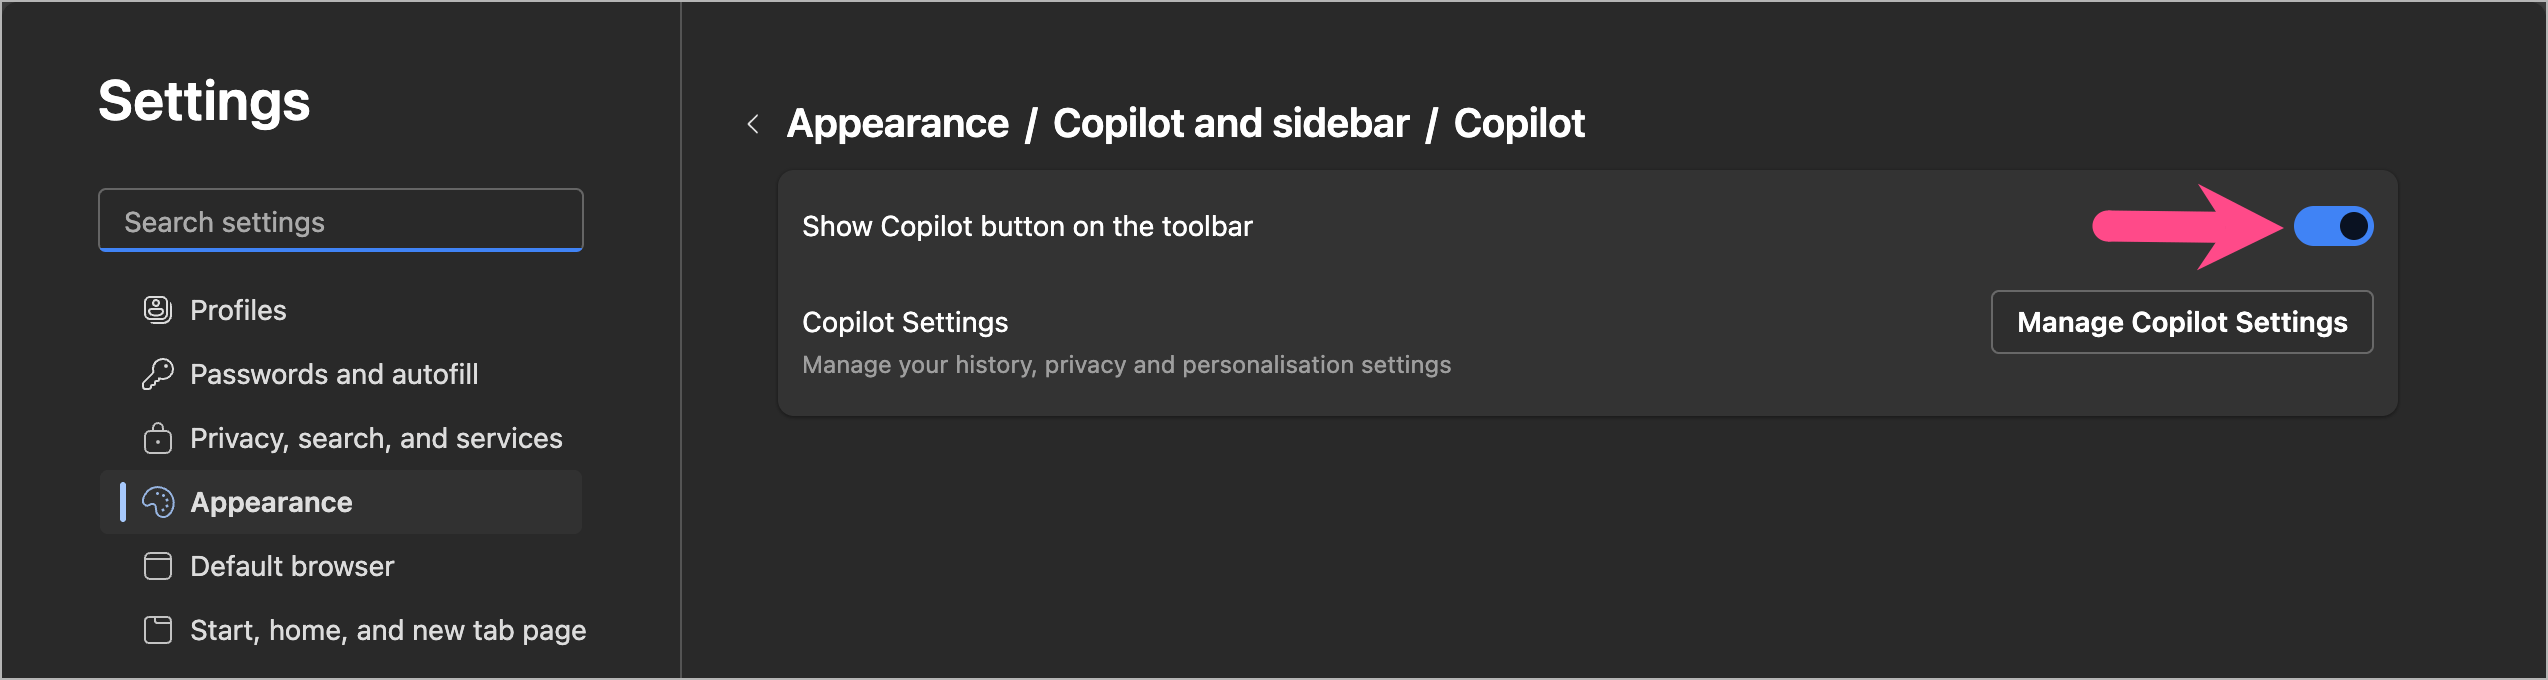Click the Copilot and sidebar breadcrumb link
2548x680 pixels.
[1231, 124]
